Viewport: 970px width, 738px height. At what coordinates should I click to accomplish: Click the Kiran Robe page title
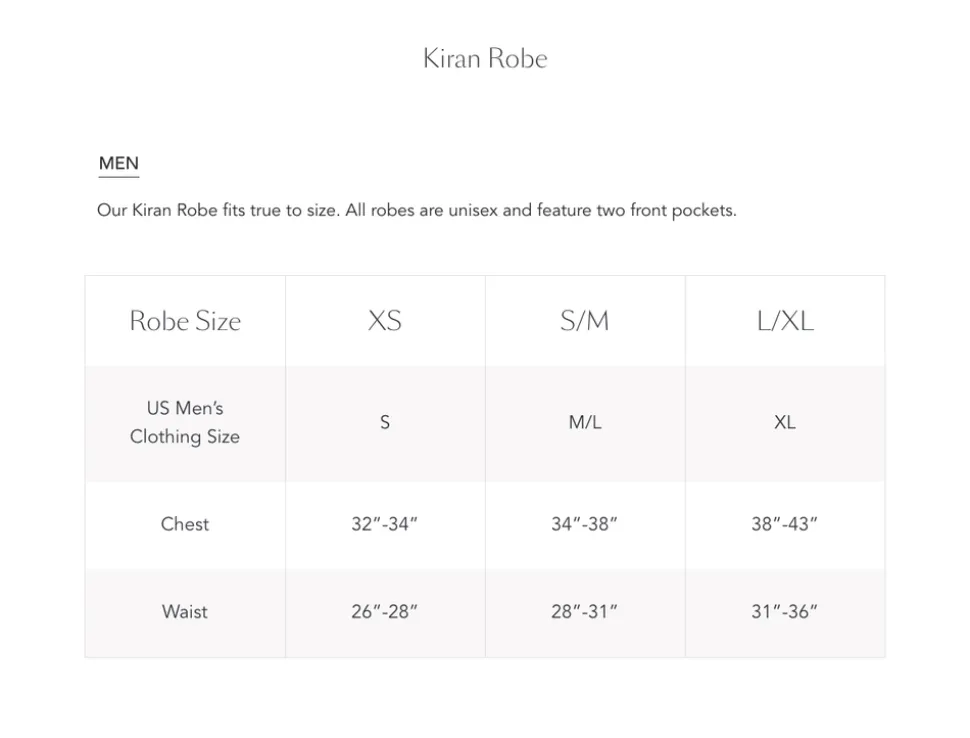coord(485,58)
